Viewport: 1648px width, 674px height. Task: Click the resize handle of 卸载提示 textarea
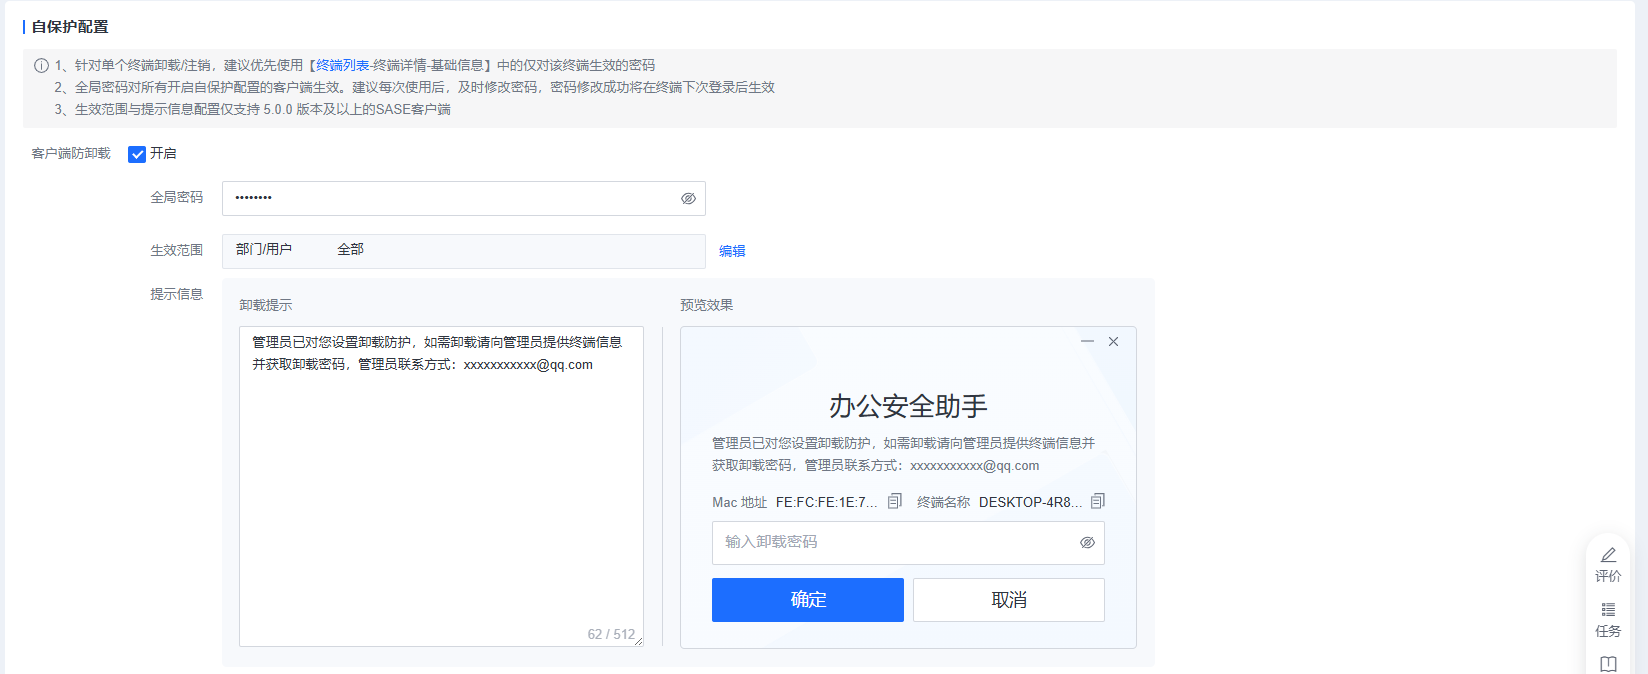638,641
